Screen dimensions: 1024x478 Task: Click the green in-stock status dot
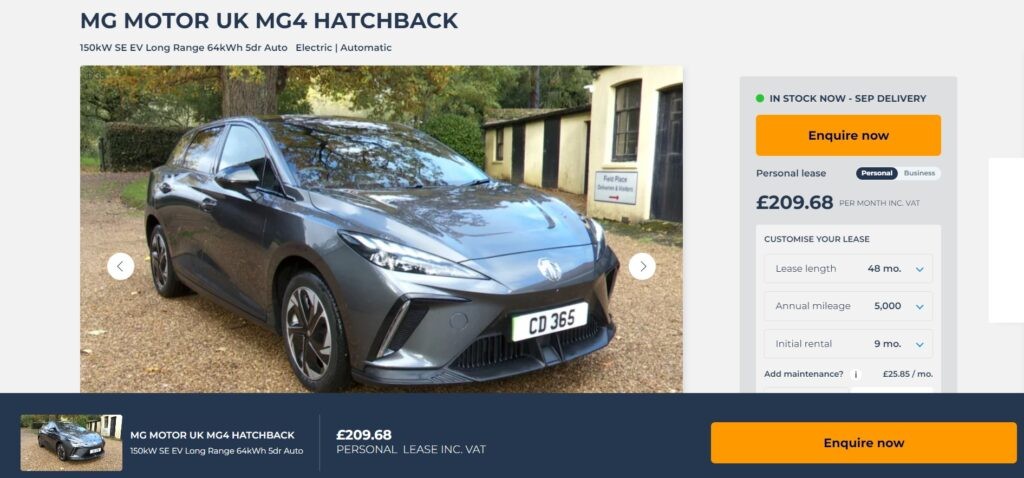pos(760,99)
